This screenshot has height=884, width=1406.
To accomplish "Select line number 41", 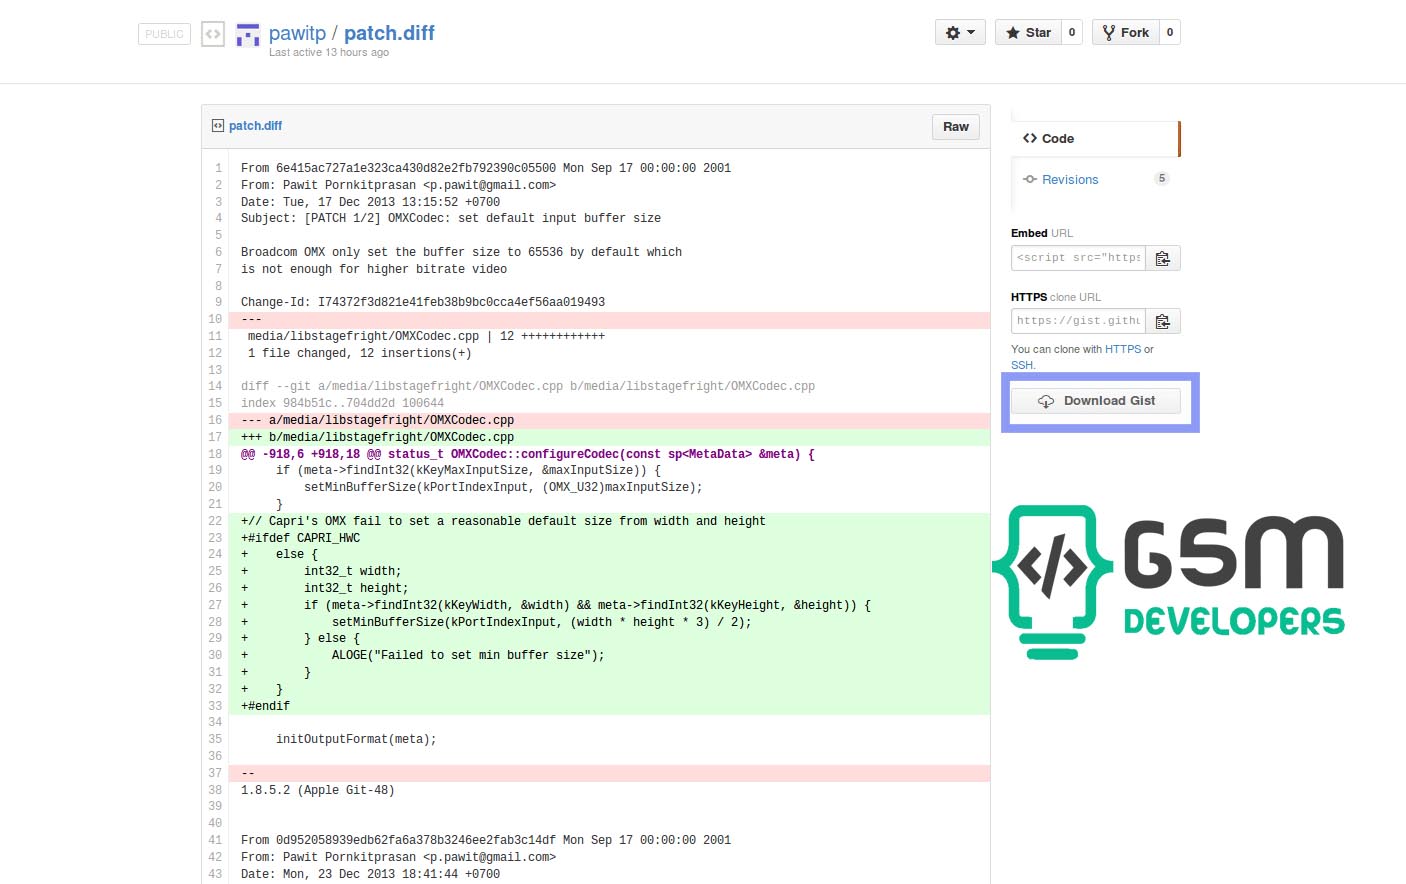I will click(215, 840).
